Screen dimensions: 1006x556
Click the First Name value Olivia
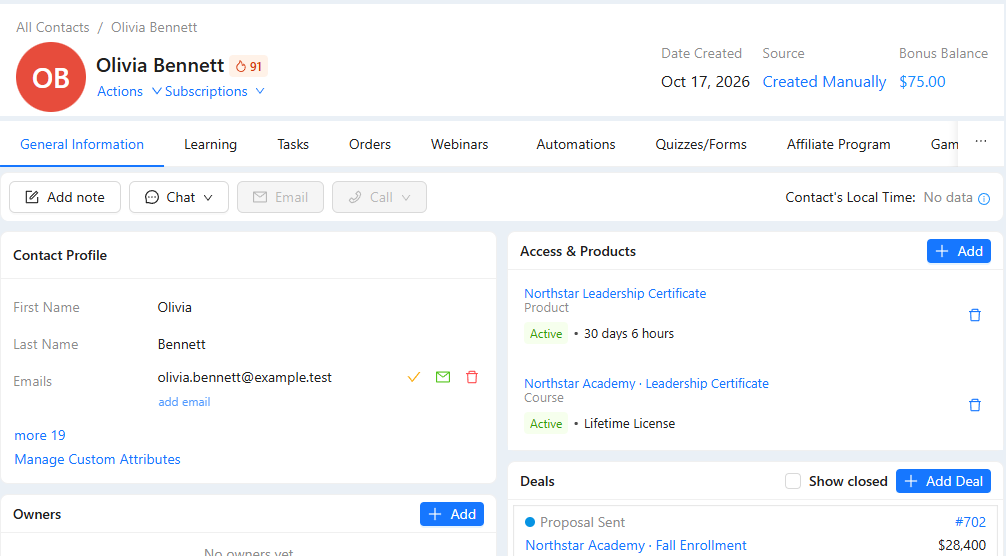pos(175,307)
